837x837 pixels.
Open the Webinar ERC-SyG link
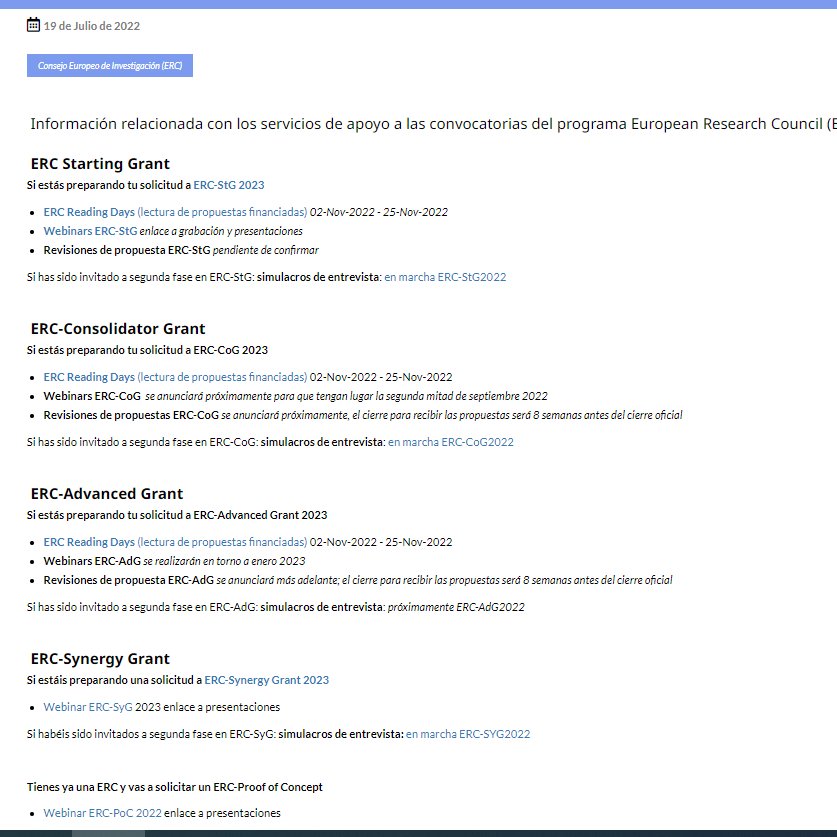click(88, 707)
